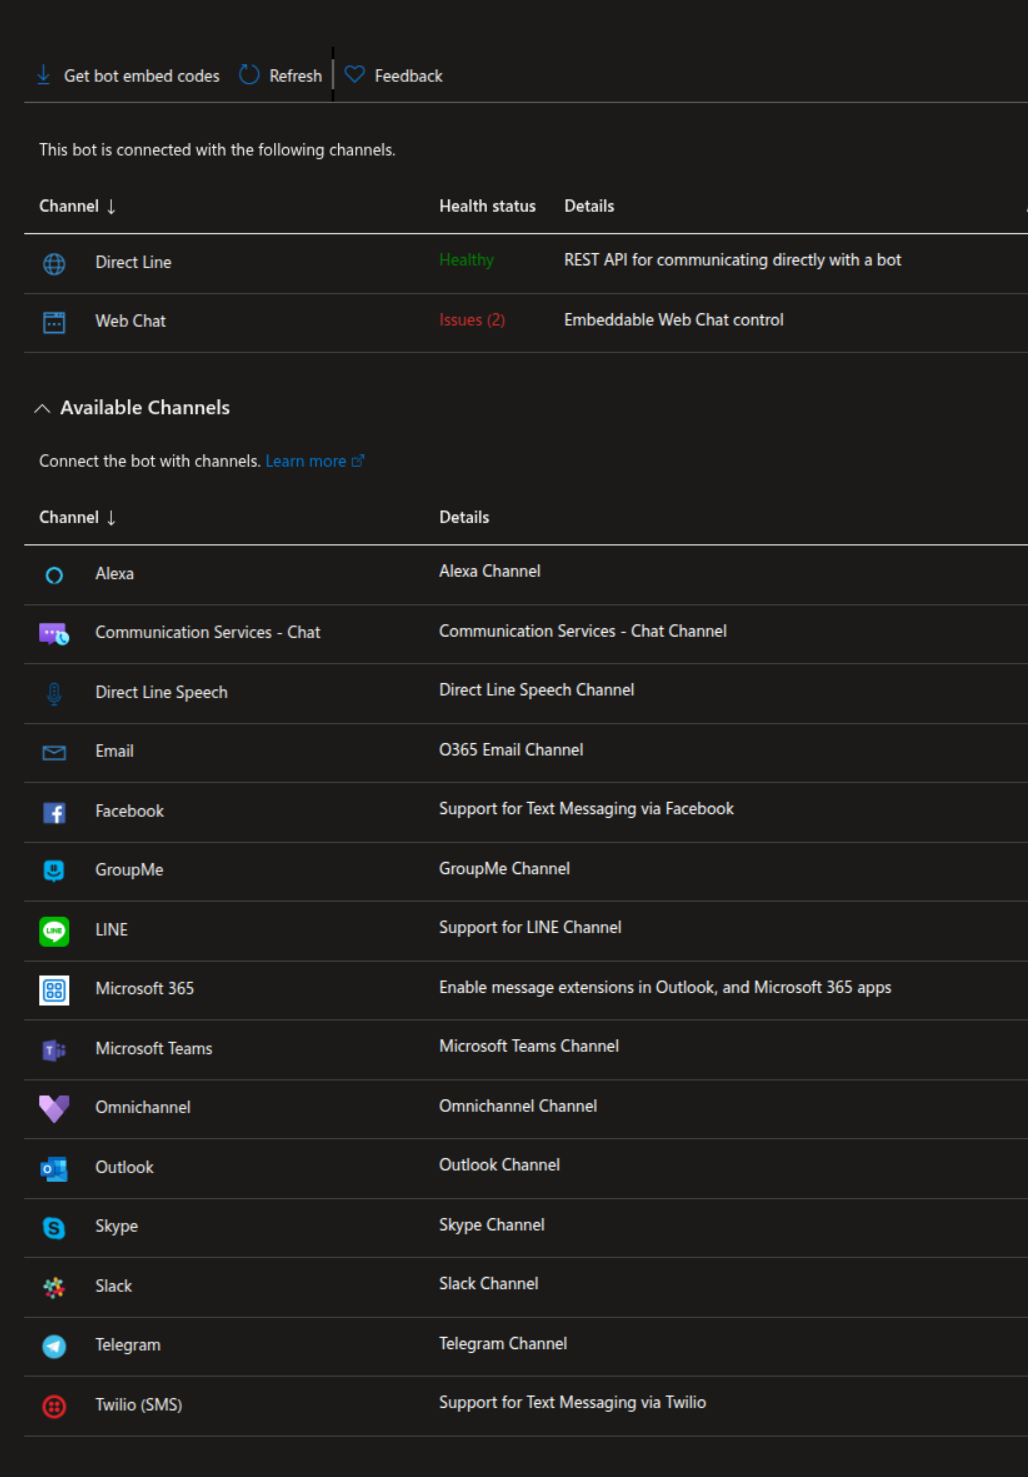Screen dimensions: 1028x1477
Task: Click the Healthy status for Direct Line
Action: click(x=466, y=260)
